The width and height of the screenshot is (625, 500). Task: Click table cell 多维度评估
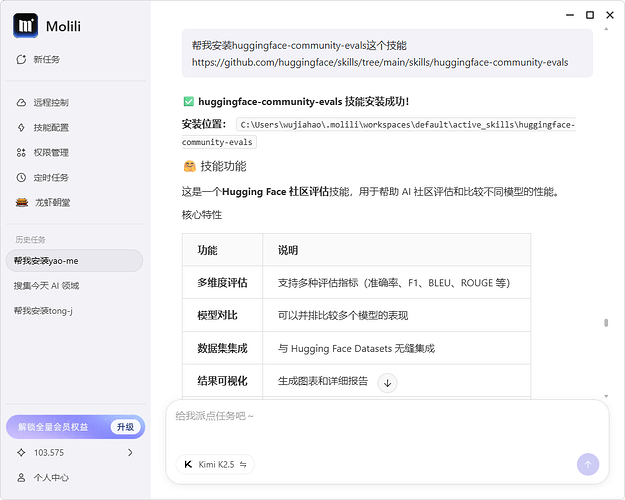click(x=222, y=283)
